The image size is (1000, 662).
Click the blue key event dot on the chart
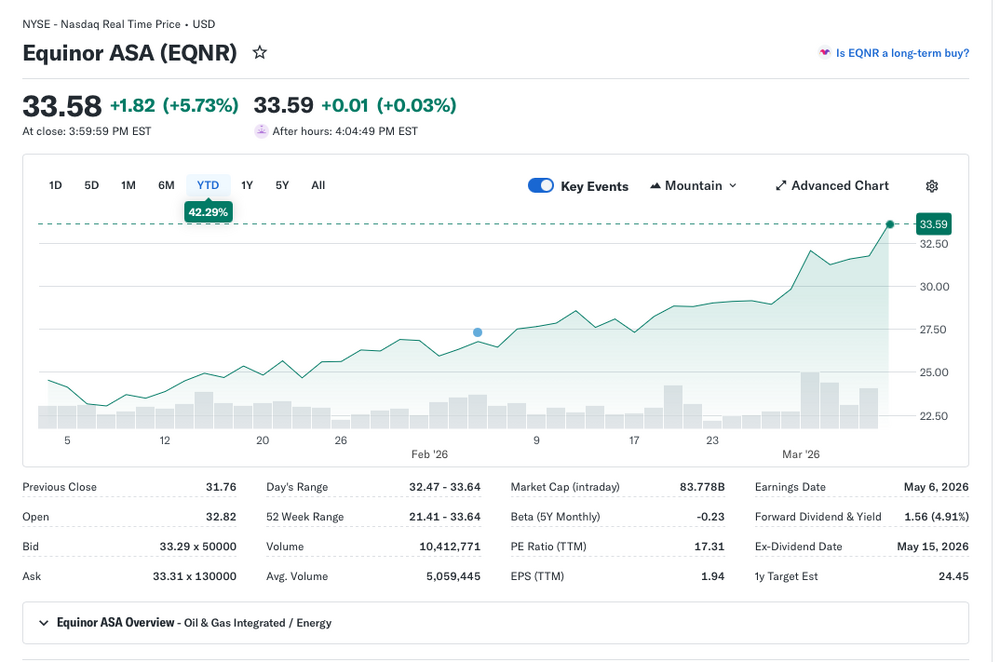click(478, 332)
